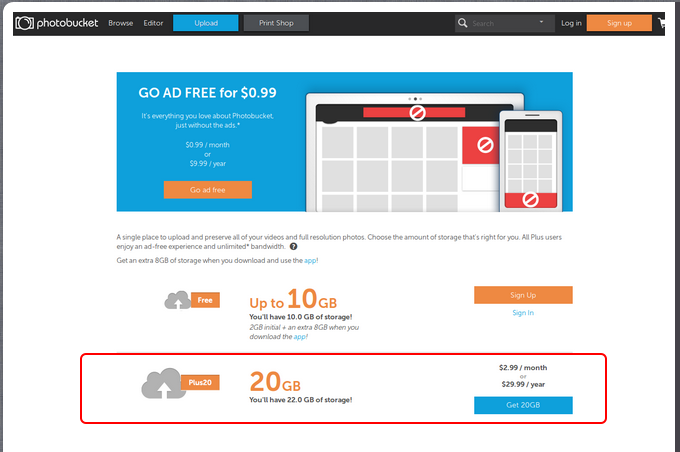The width and height of the screenshot is (680, 452).
Task: Open the Editor page
Action: pos(153,23)
